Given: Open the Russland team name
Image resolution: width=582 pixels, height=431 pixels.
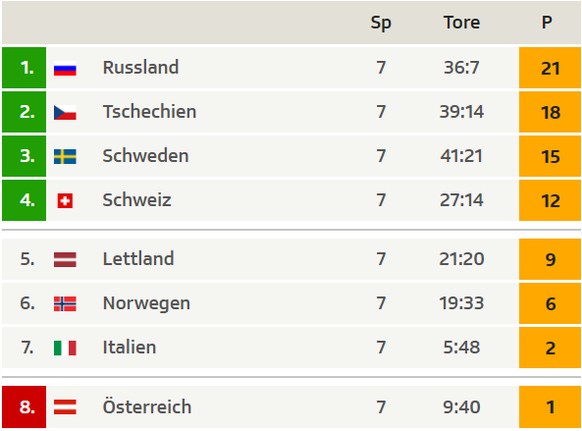Looking at the screenshot, I should pyautogui.click(x=141, y=68).
